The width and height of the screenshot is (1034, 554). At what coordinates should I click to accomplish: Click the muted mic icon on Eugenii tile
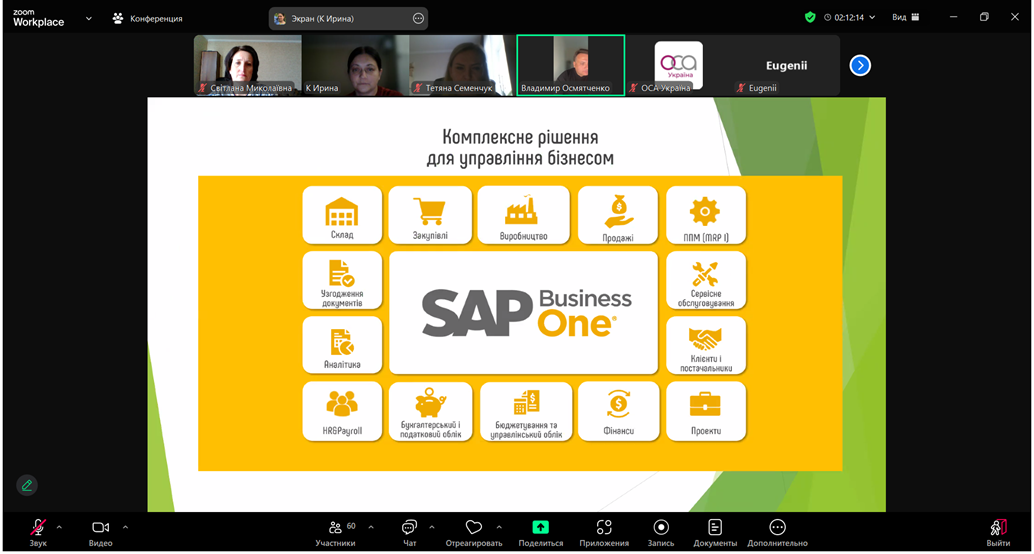pos(741,88)
